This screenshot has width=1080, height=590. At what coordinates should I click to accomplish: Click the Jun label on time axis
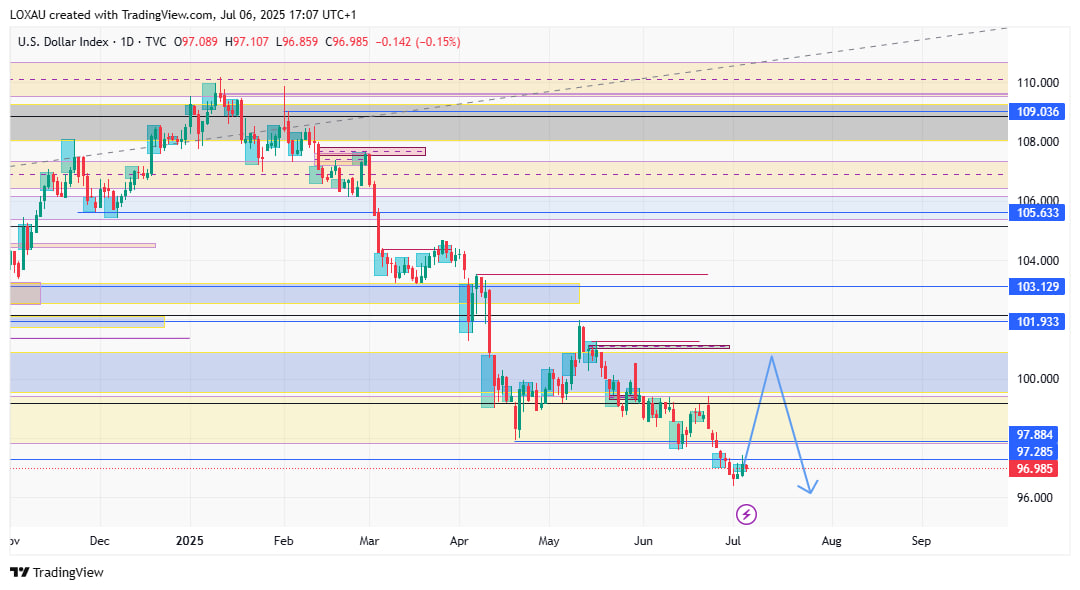643,541
